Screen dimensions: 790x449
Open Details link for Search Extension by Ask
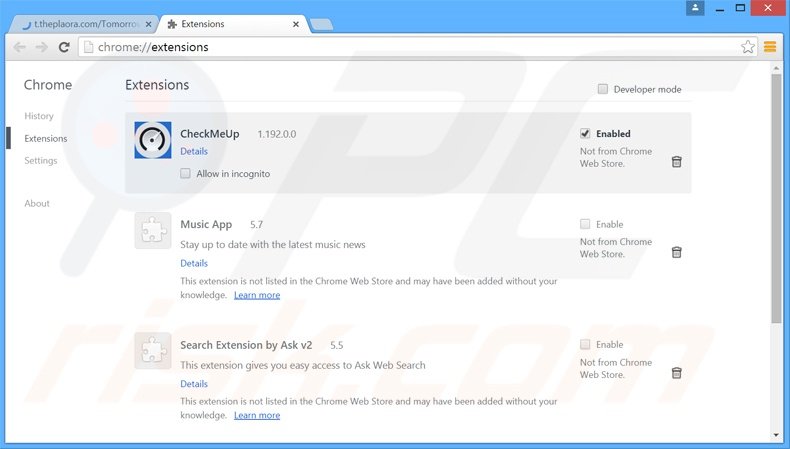[x=194, y=383]
